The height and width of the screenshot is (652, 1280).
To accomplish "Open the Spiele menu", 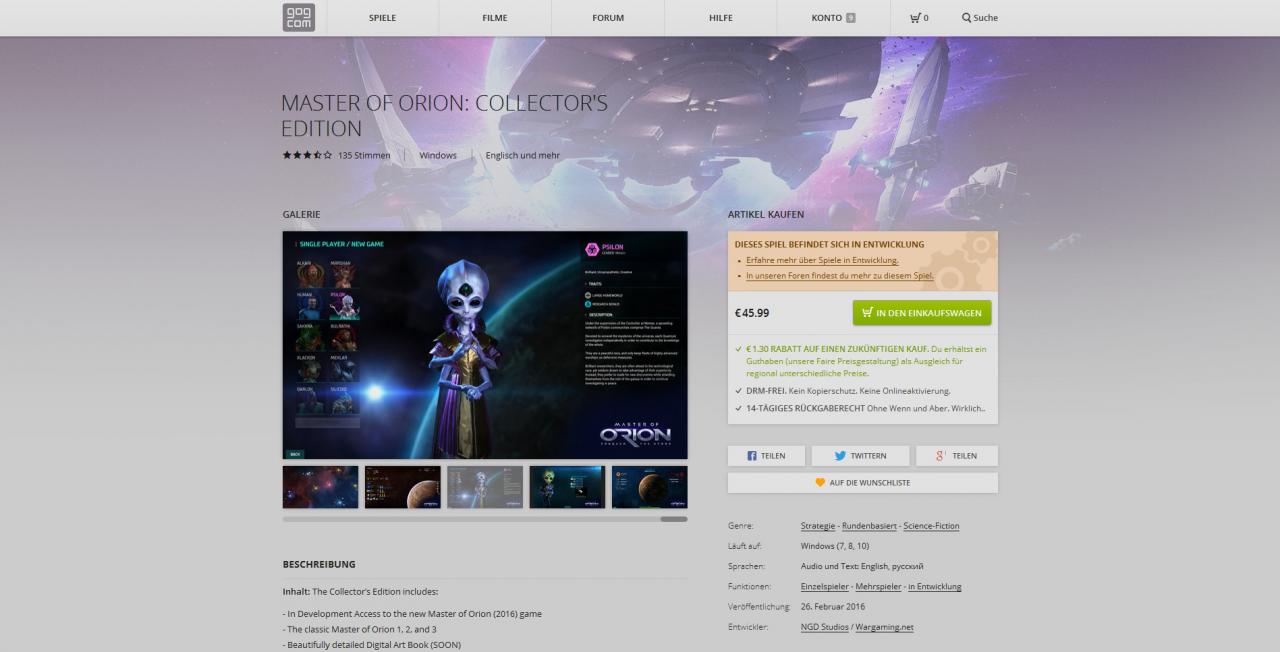I will coord(382,18).
